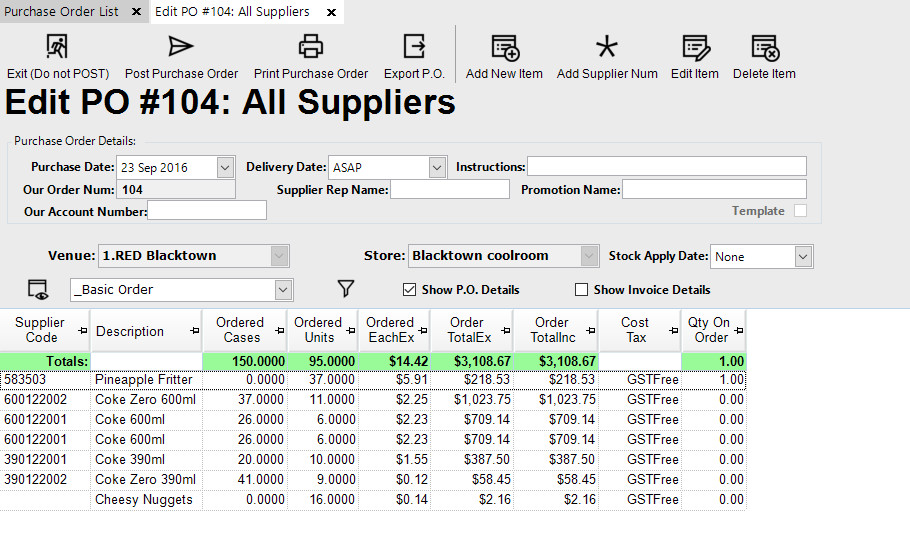Close the Edit PO #104 tab
This screenshot has height=548, width=910.
point(331,12)
